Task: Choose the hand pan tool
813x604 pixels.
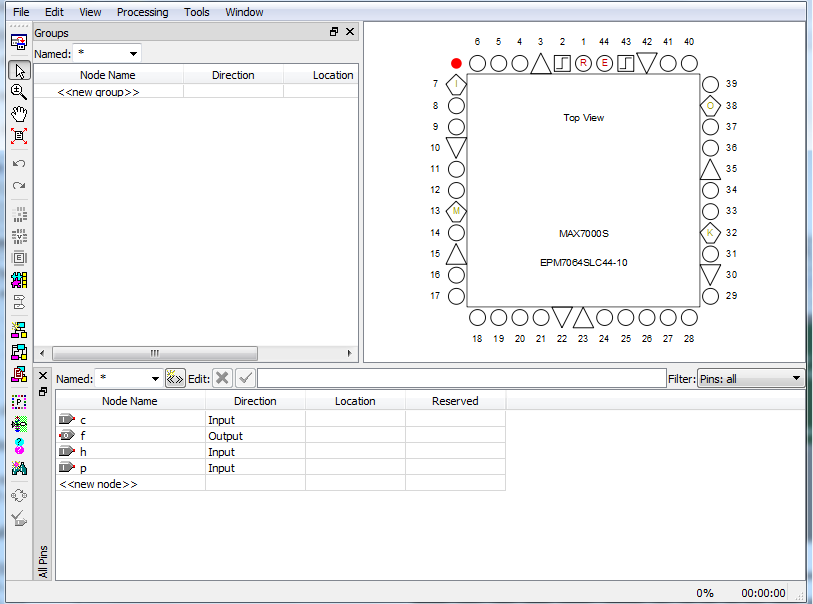Action: point(19,114)
